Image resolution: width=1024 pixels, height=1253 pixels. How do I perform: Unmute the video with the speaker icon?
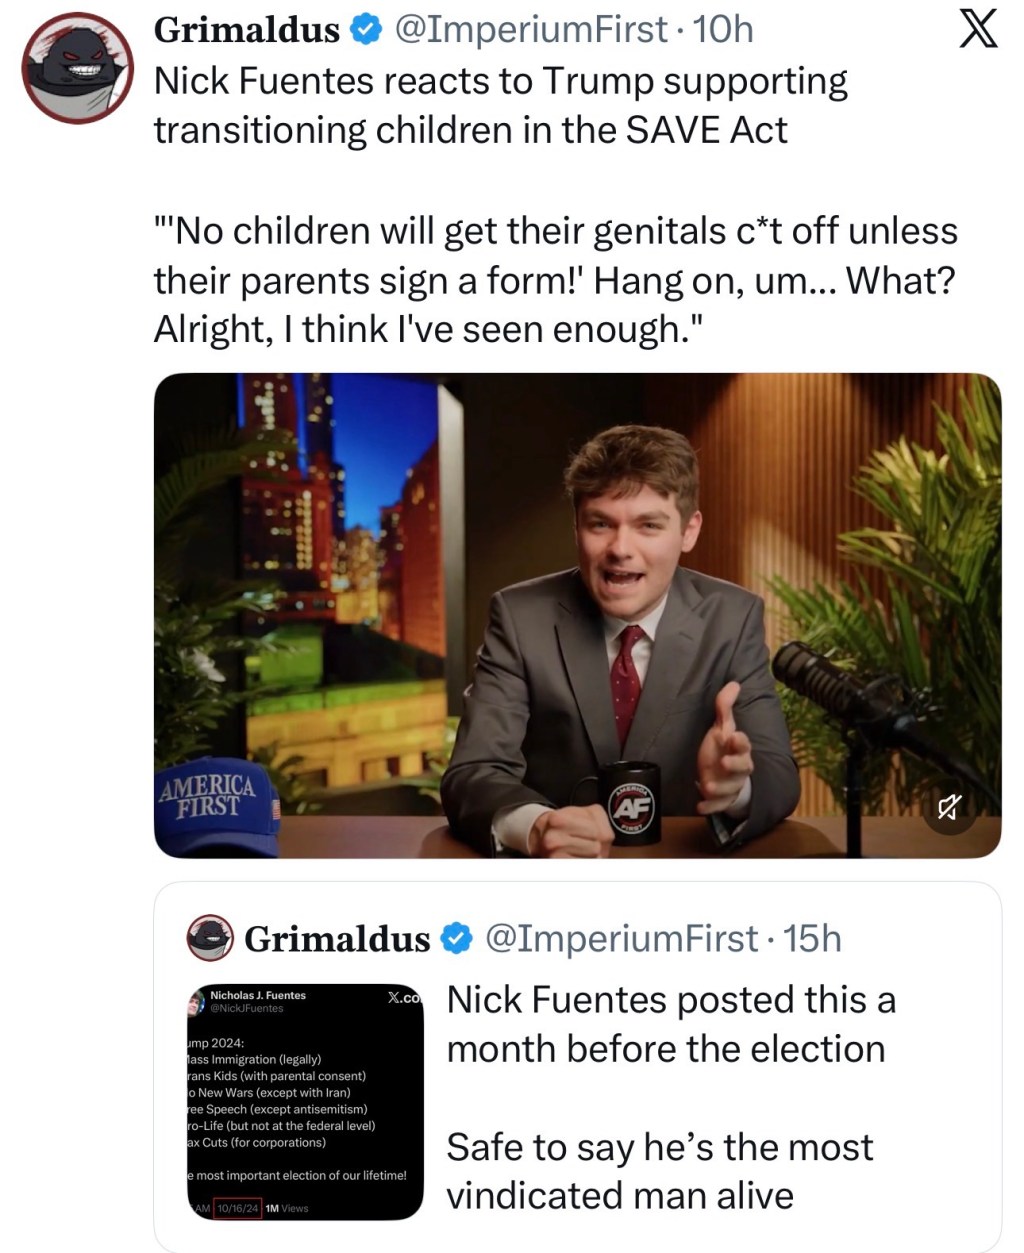[949, 806]
